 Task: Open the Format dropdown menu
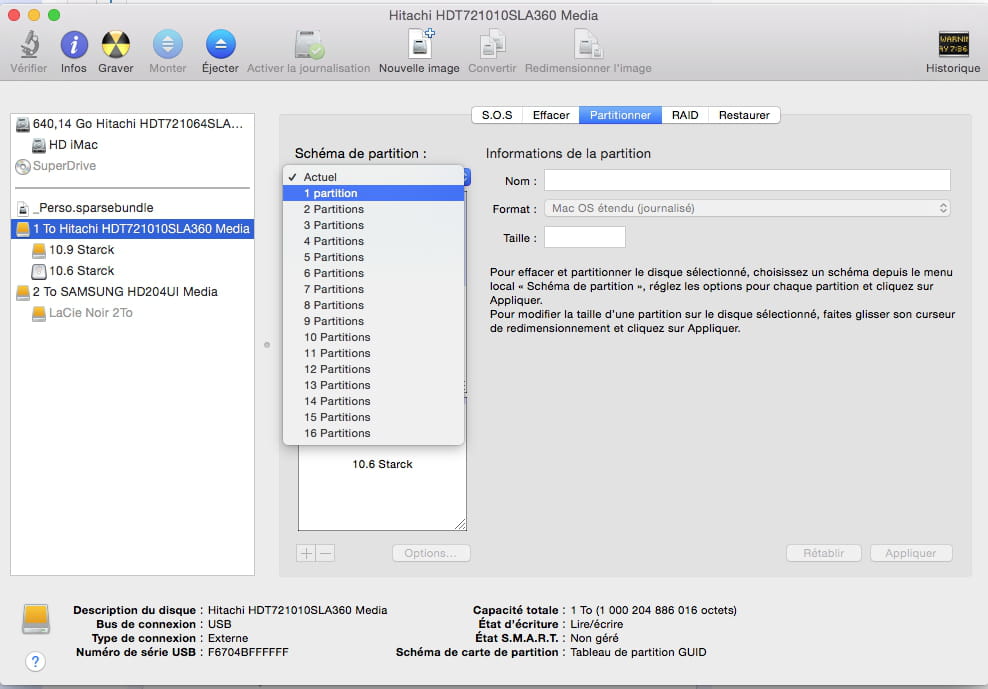(746, 208)
